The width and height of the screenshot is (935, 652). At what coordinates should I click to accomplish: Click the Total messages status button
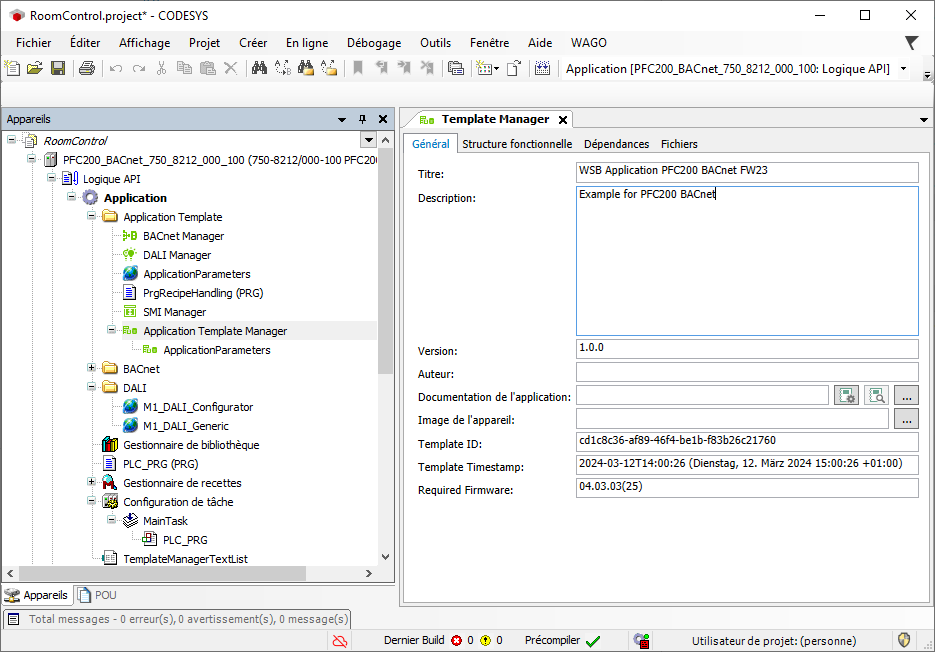177,619
